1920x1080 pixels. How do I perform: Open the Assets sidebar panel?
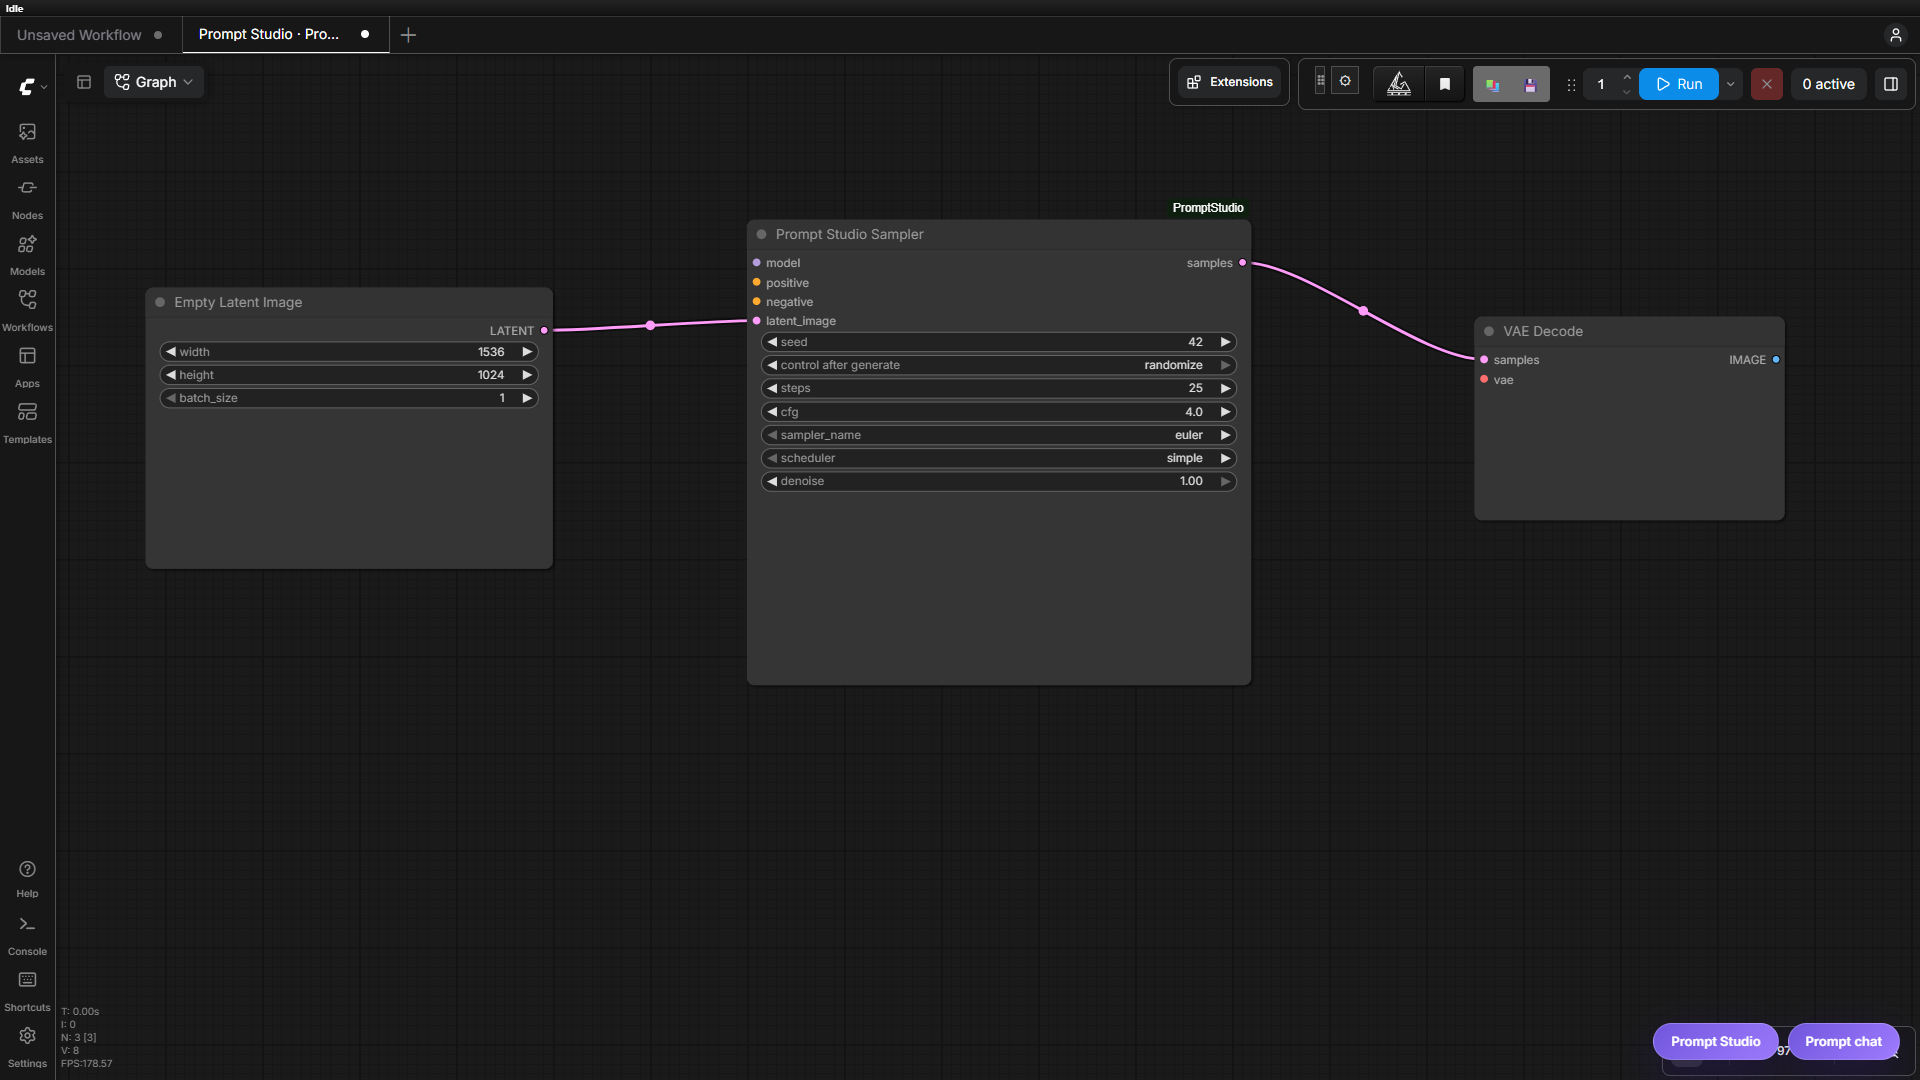pos(27,143)
